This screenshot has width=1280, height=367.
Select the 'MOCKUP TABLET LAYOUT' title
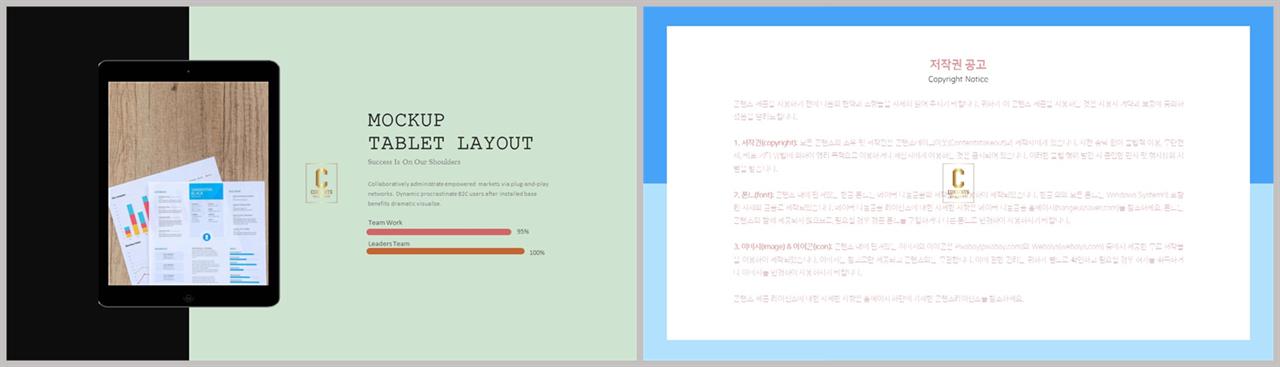[450, 132]
